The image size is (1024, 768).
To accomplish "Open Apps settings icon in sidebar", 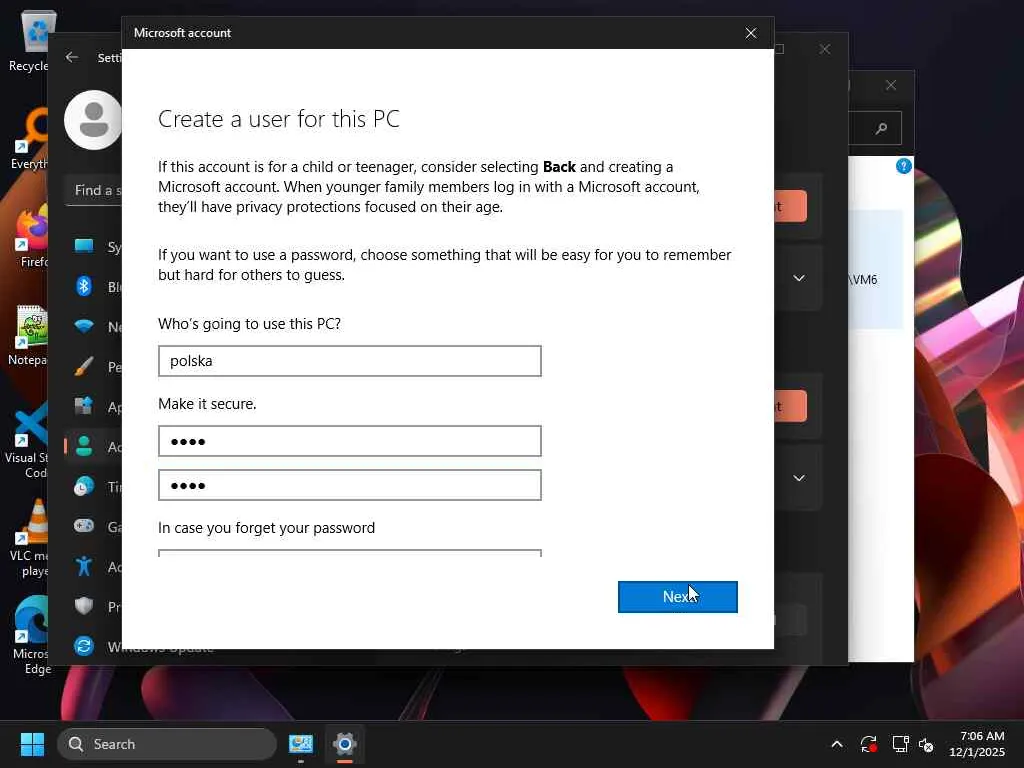I will 84,406.
